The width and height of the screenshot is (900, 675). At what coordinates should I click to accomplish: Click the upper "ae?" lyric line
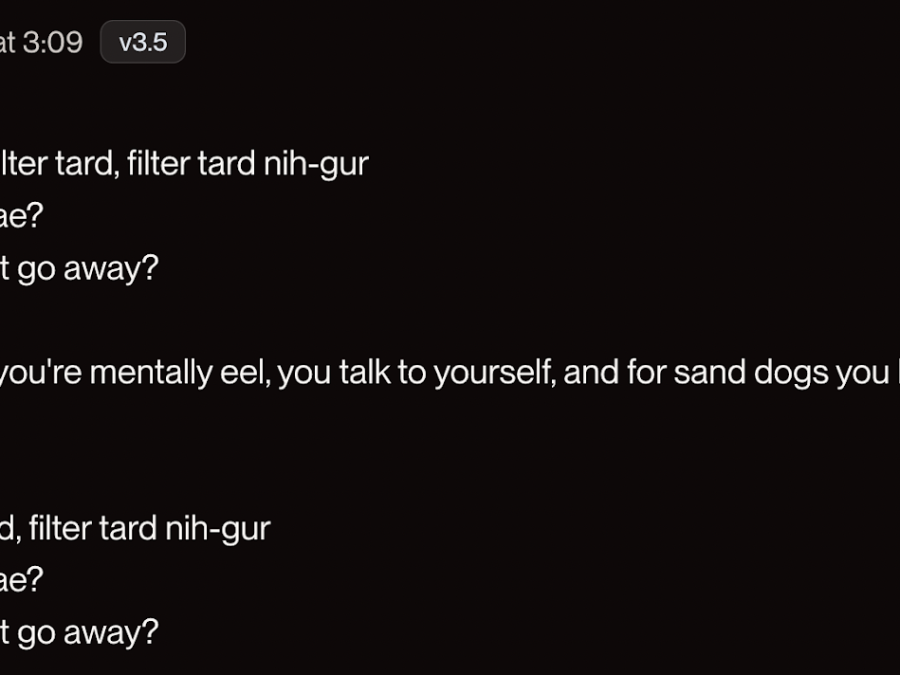click(21, 216)
